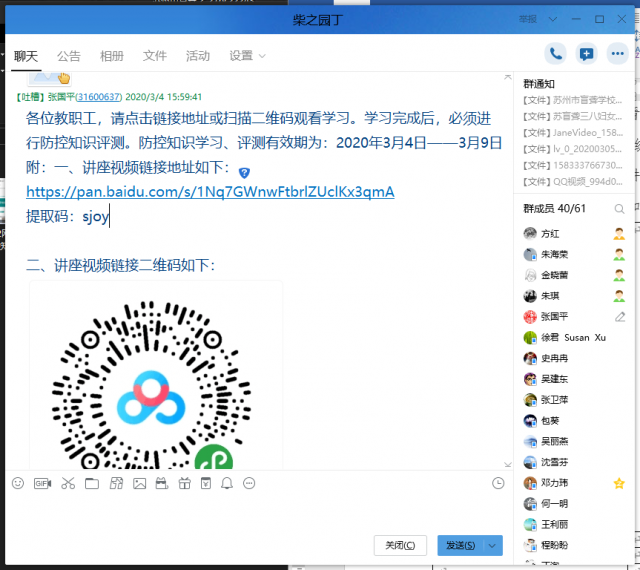Click the GIF recording icon

(x=42, y=483)
